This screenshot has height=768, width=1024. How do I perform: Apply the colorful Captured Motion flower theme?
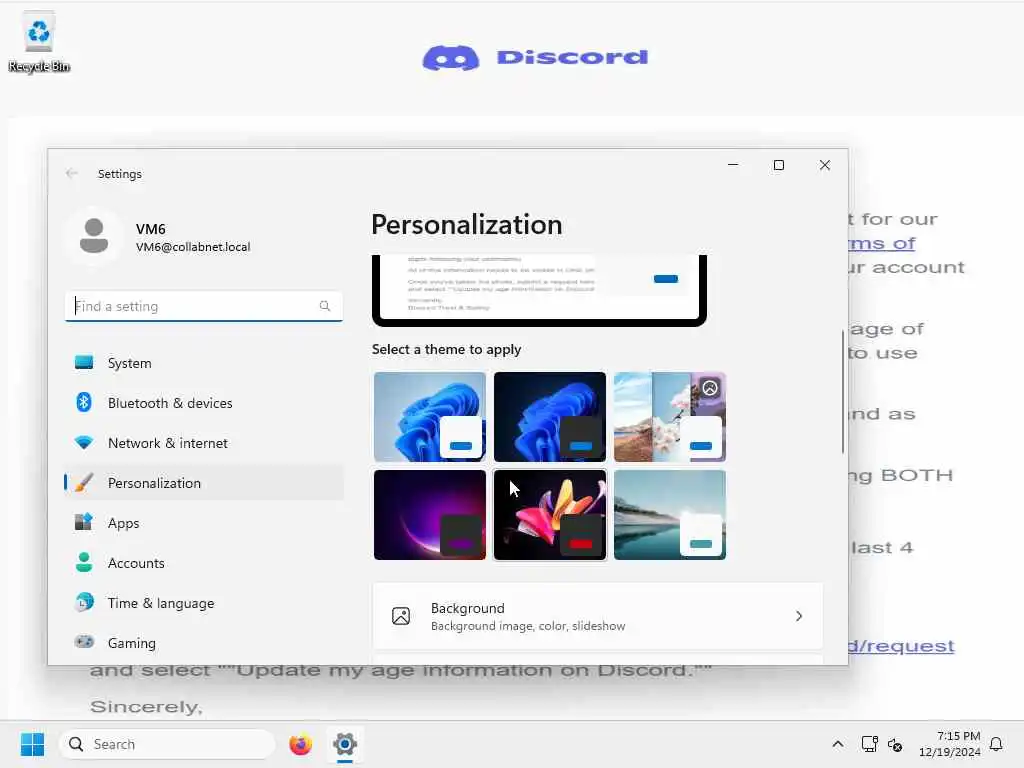550,515
